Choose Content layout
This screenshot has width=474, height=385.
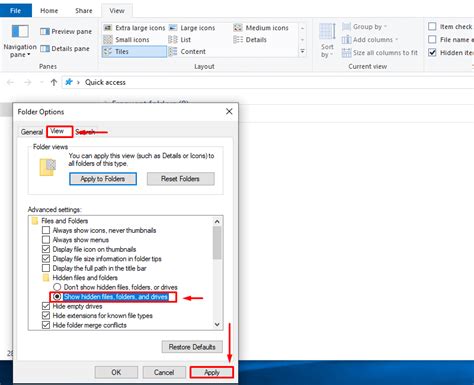coord(187,52)
